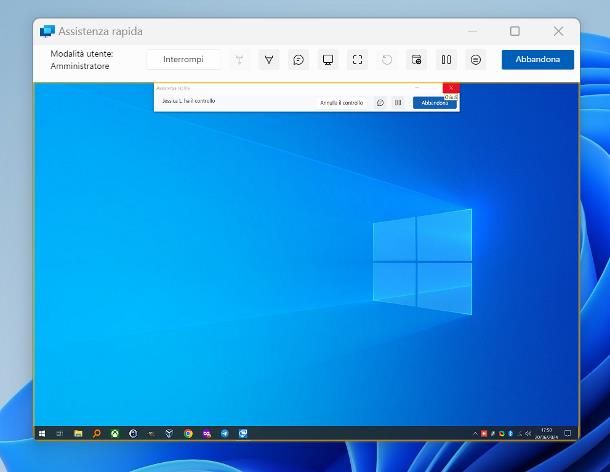Open the remote Start menu button
Screen dimensions: 610x472
(42, 433)
